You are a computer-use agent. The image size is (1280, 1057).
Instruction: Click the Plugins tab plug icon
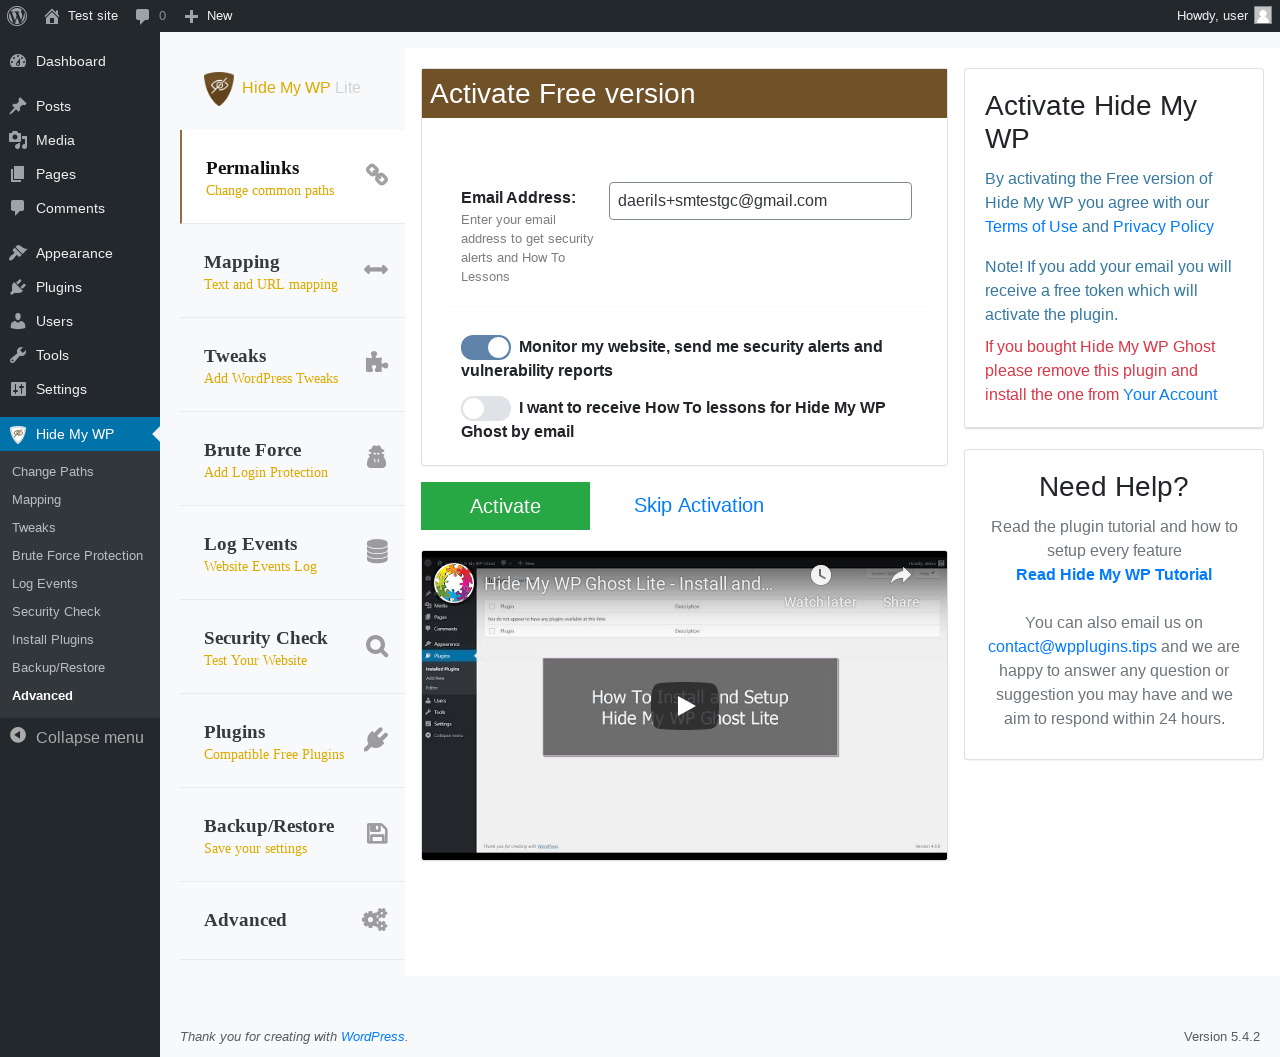click(376, 740)
